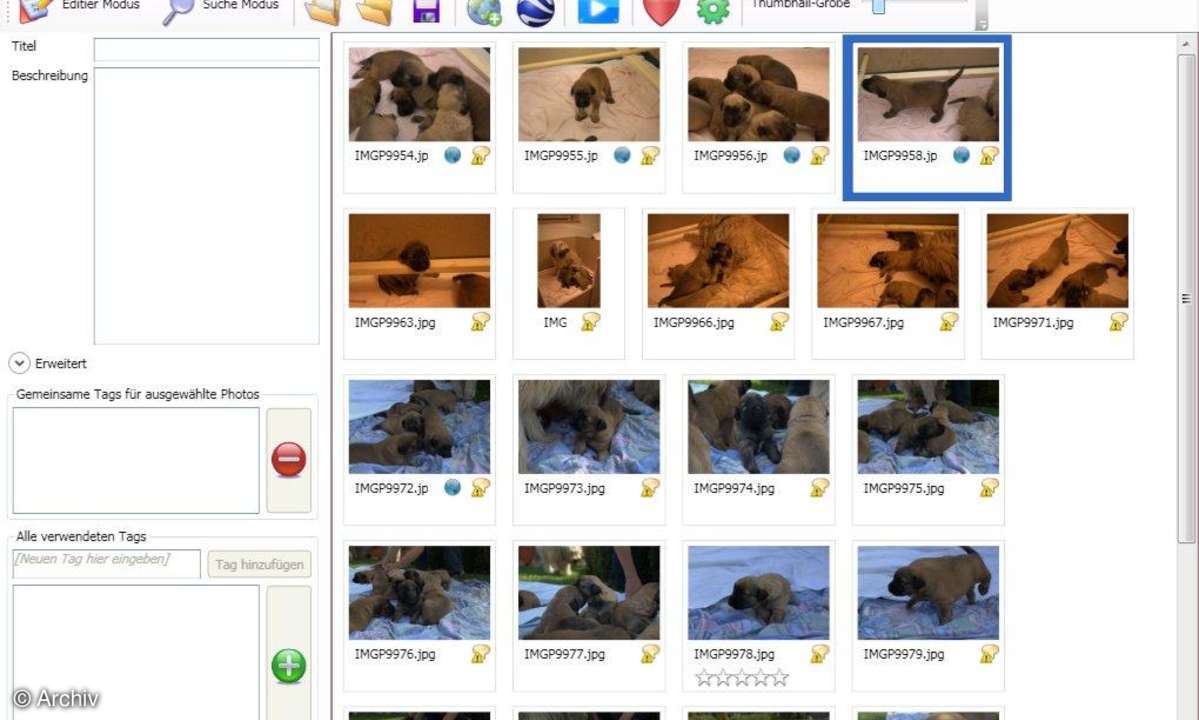Click the IMGP9977.jpg file name
This screenshot has width=1199, height=720.
tap(564, 654)
